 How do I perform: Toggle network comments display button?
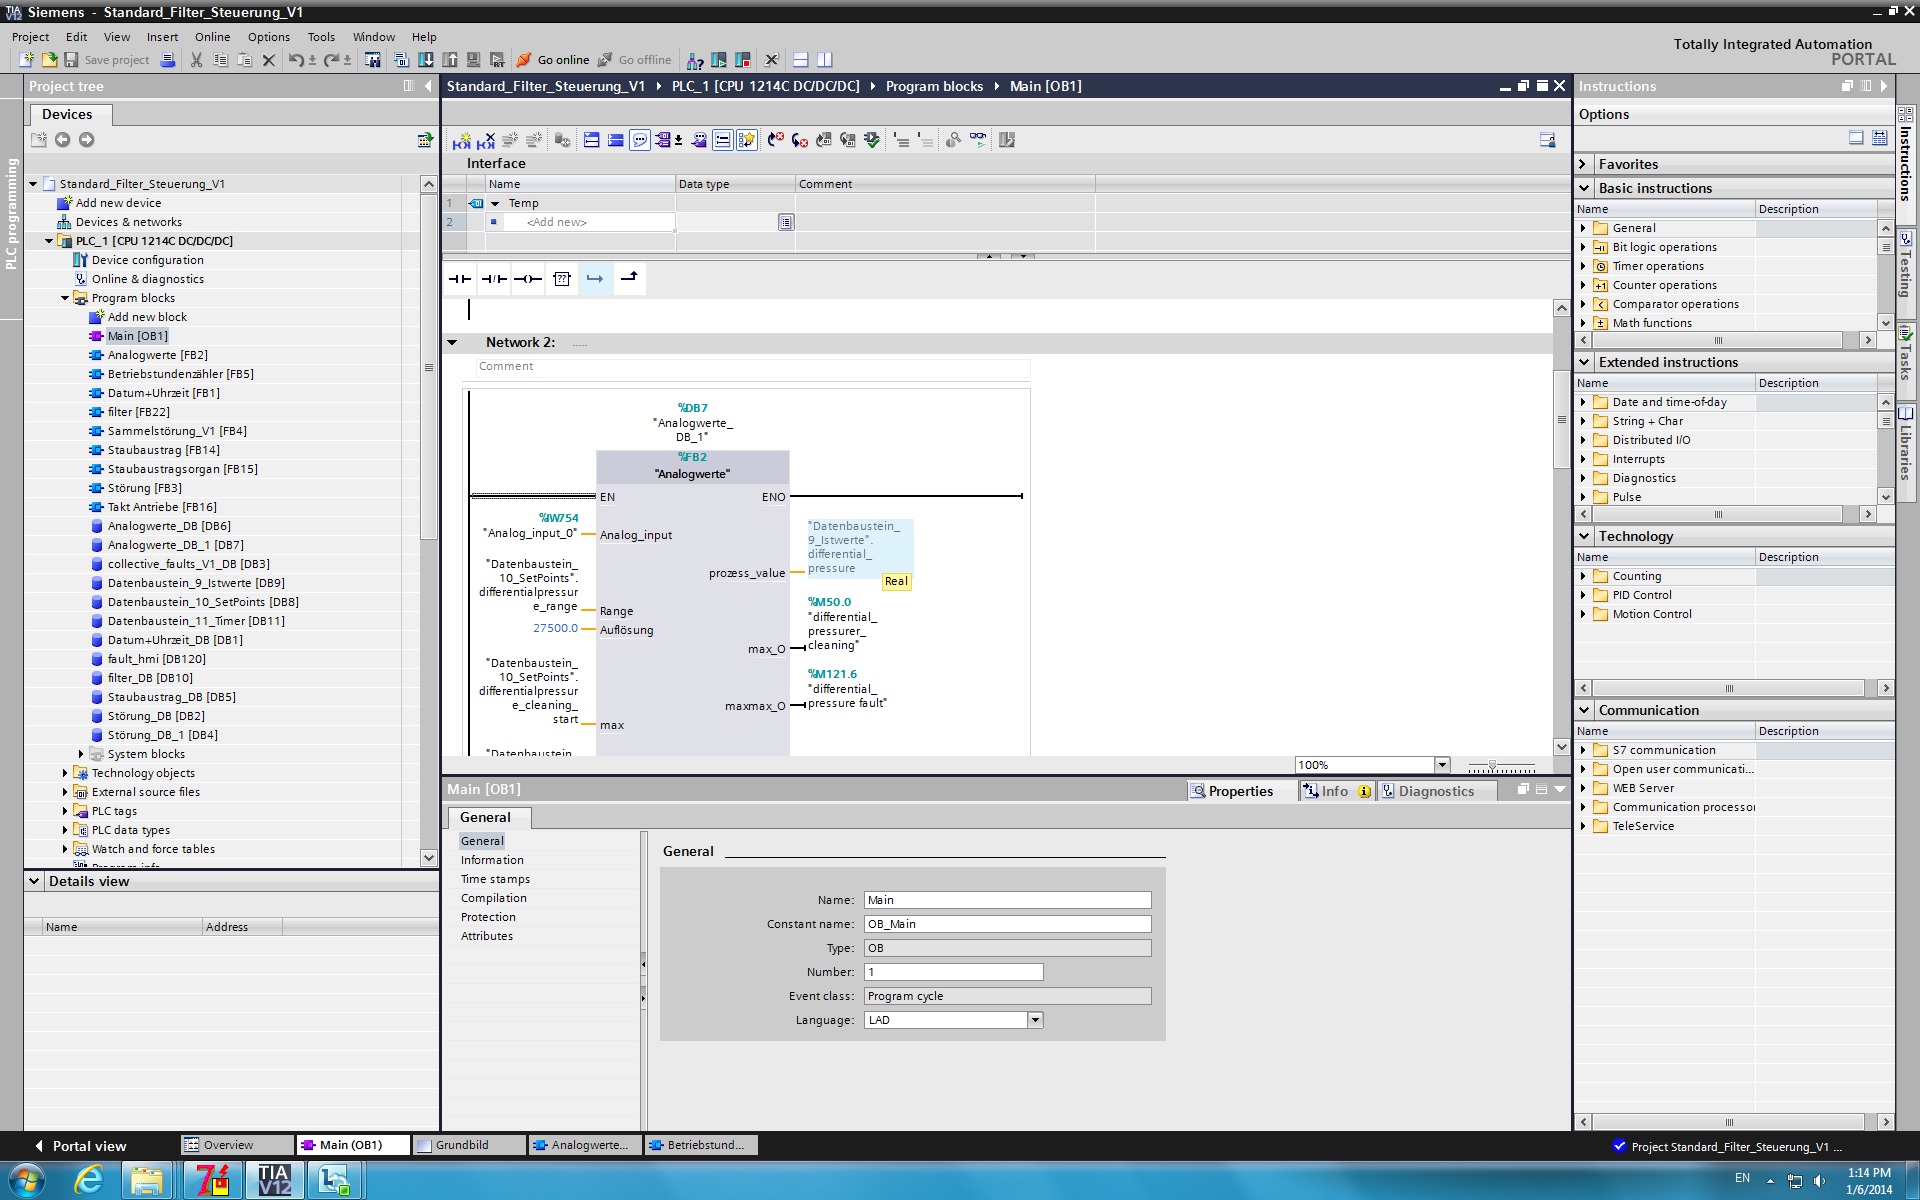point(640,140)
